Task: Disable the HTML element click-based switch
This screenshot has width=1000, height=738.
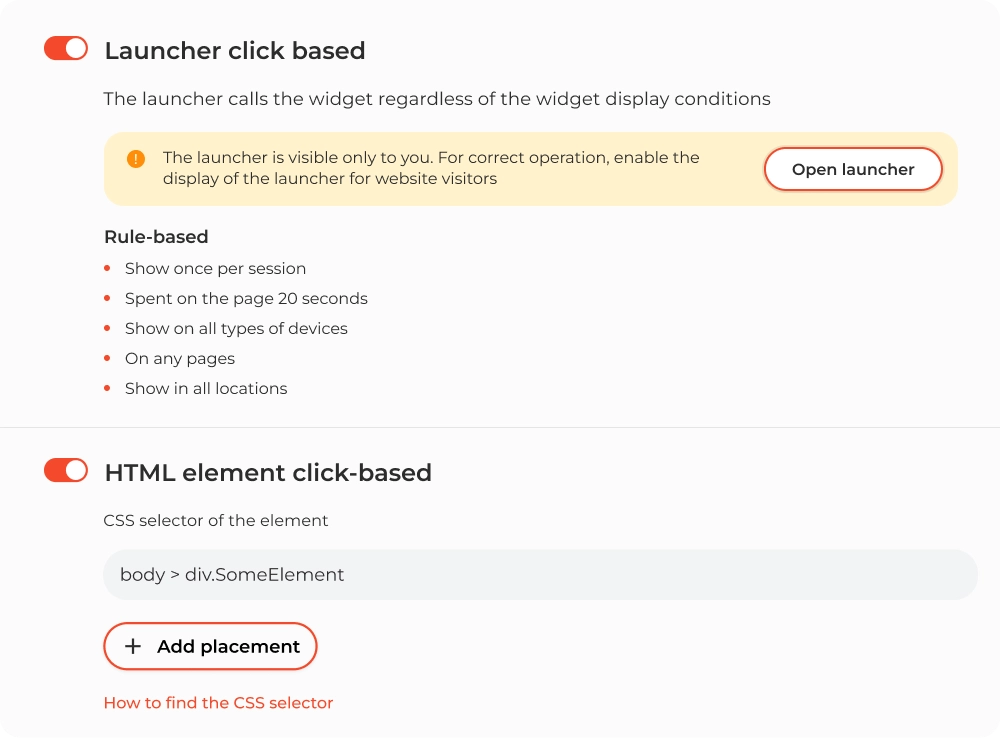Action: pos(66,471)
